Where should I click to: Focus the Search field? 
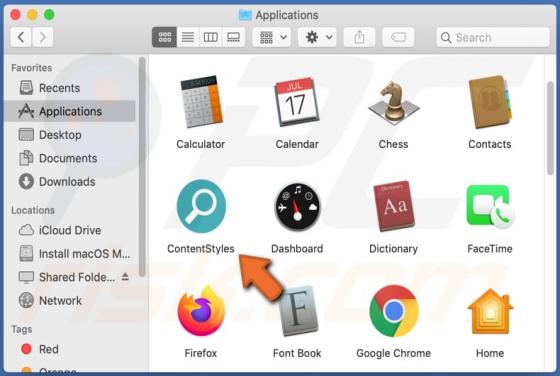tap(493, 37)
